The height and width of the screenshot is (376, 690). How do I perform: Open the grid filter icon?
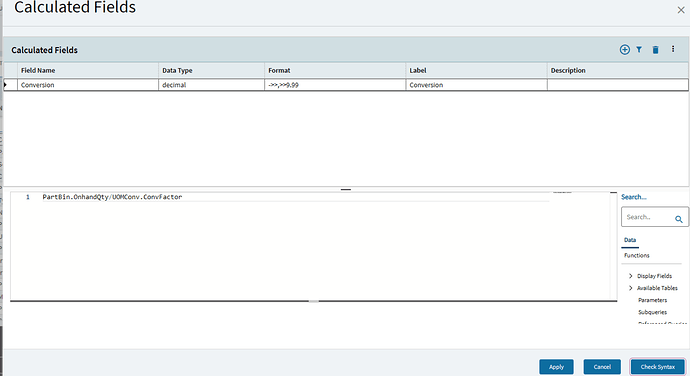tap(639, 50)
